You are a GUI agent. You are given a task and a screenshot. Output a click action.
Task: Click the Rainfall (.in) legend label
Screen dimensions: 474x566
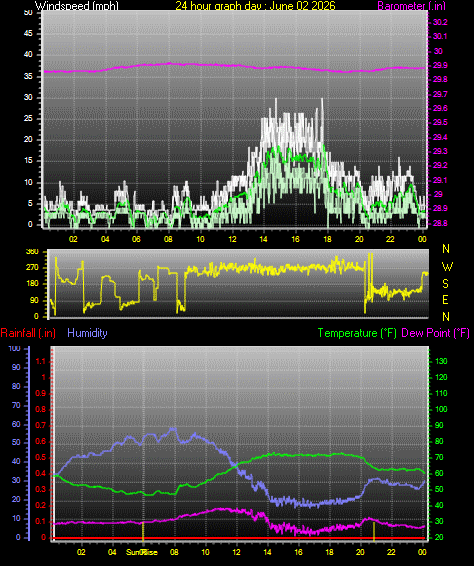[28, 333]
